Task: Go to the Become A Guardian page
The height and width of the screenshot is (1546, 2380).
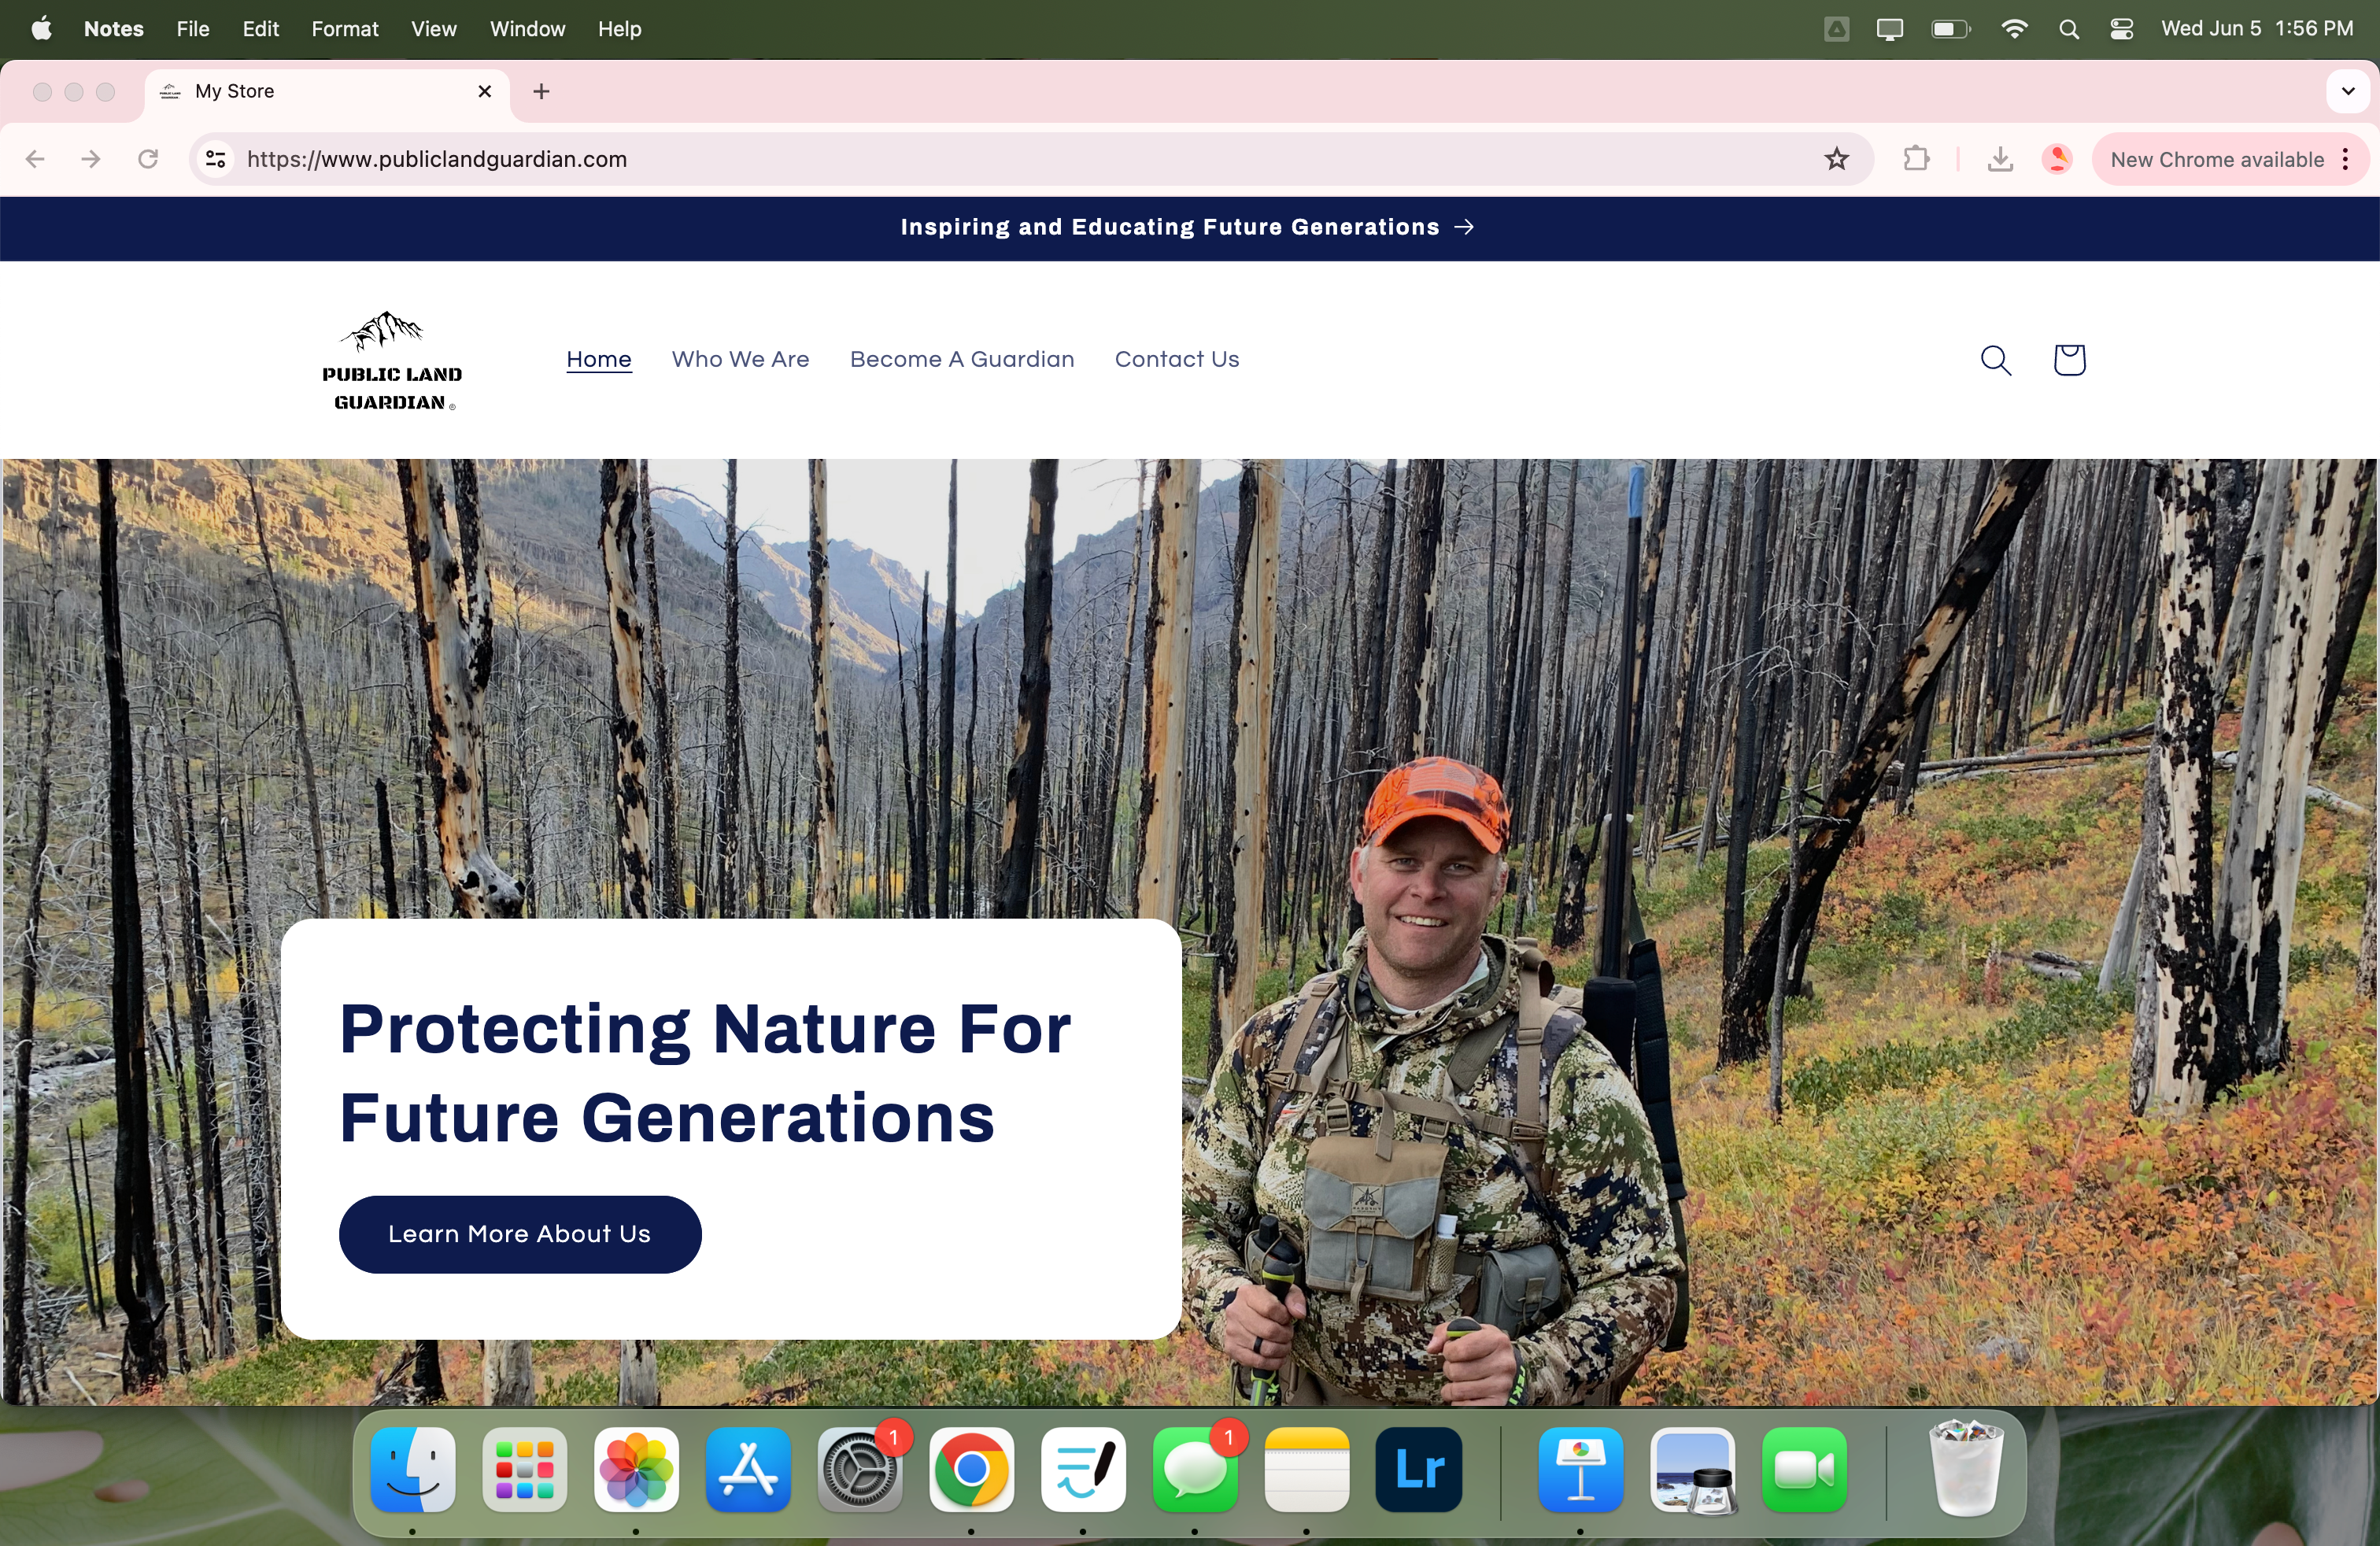Action: click(x=961, y=359)
